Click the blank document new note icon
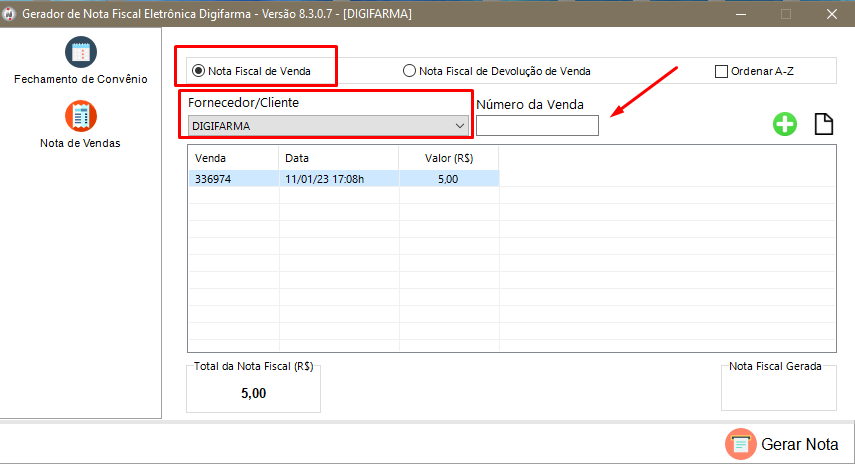 (823, 124)
